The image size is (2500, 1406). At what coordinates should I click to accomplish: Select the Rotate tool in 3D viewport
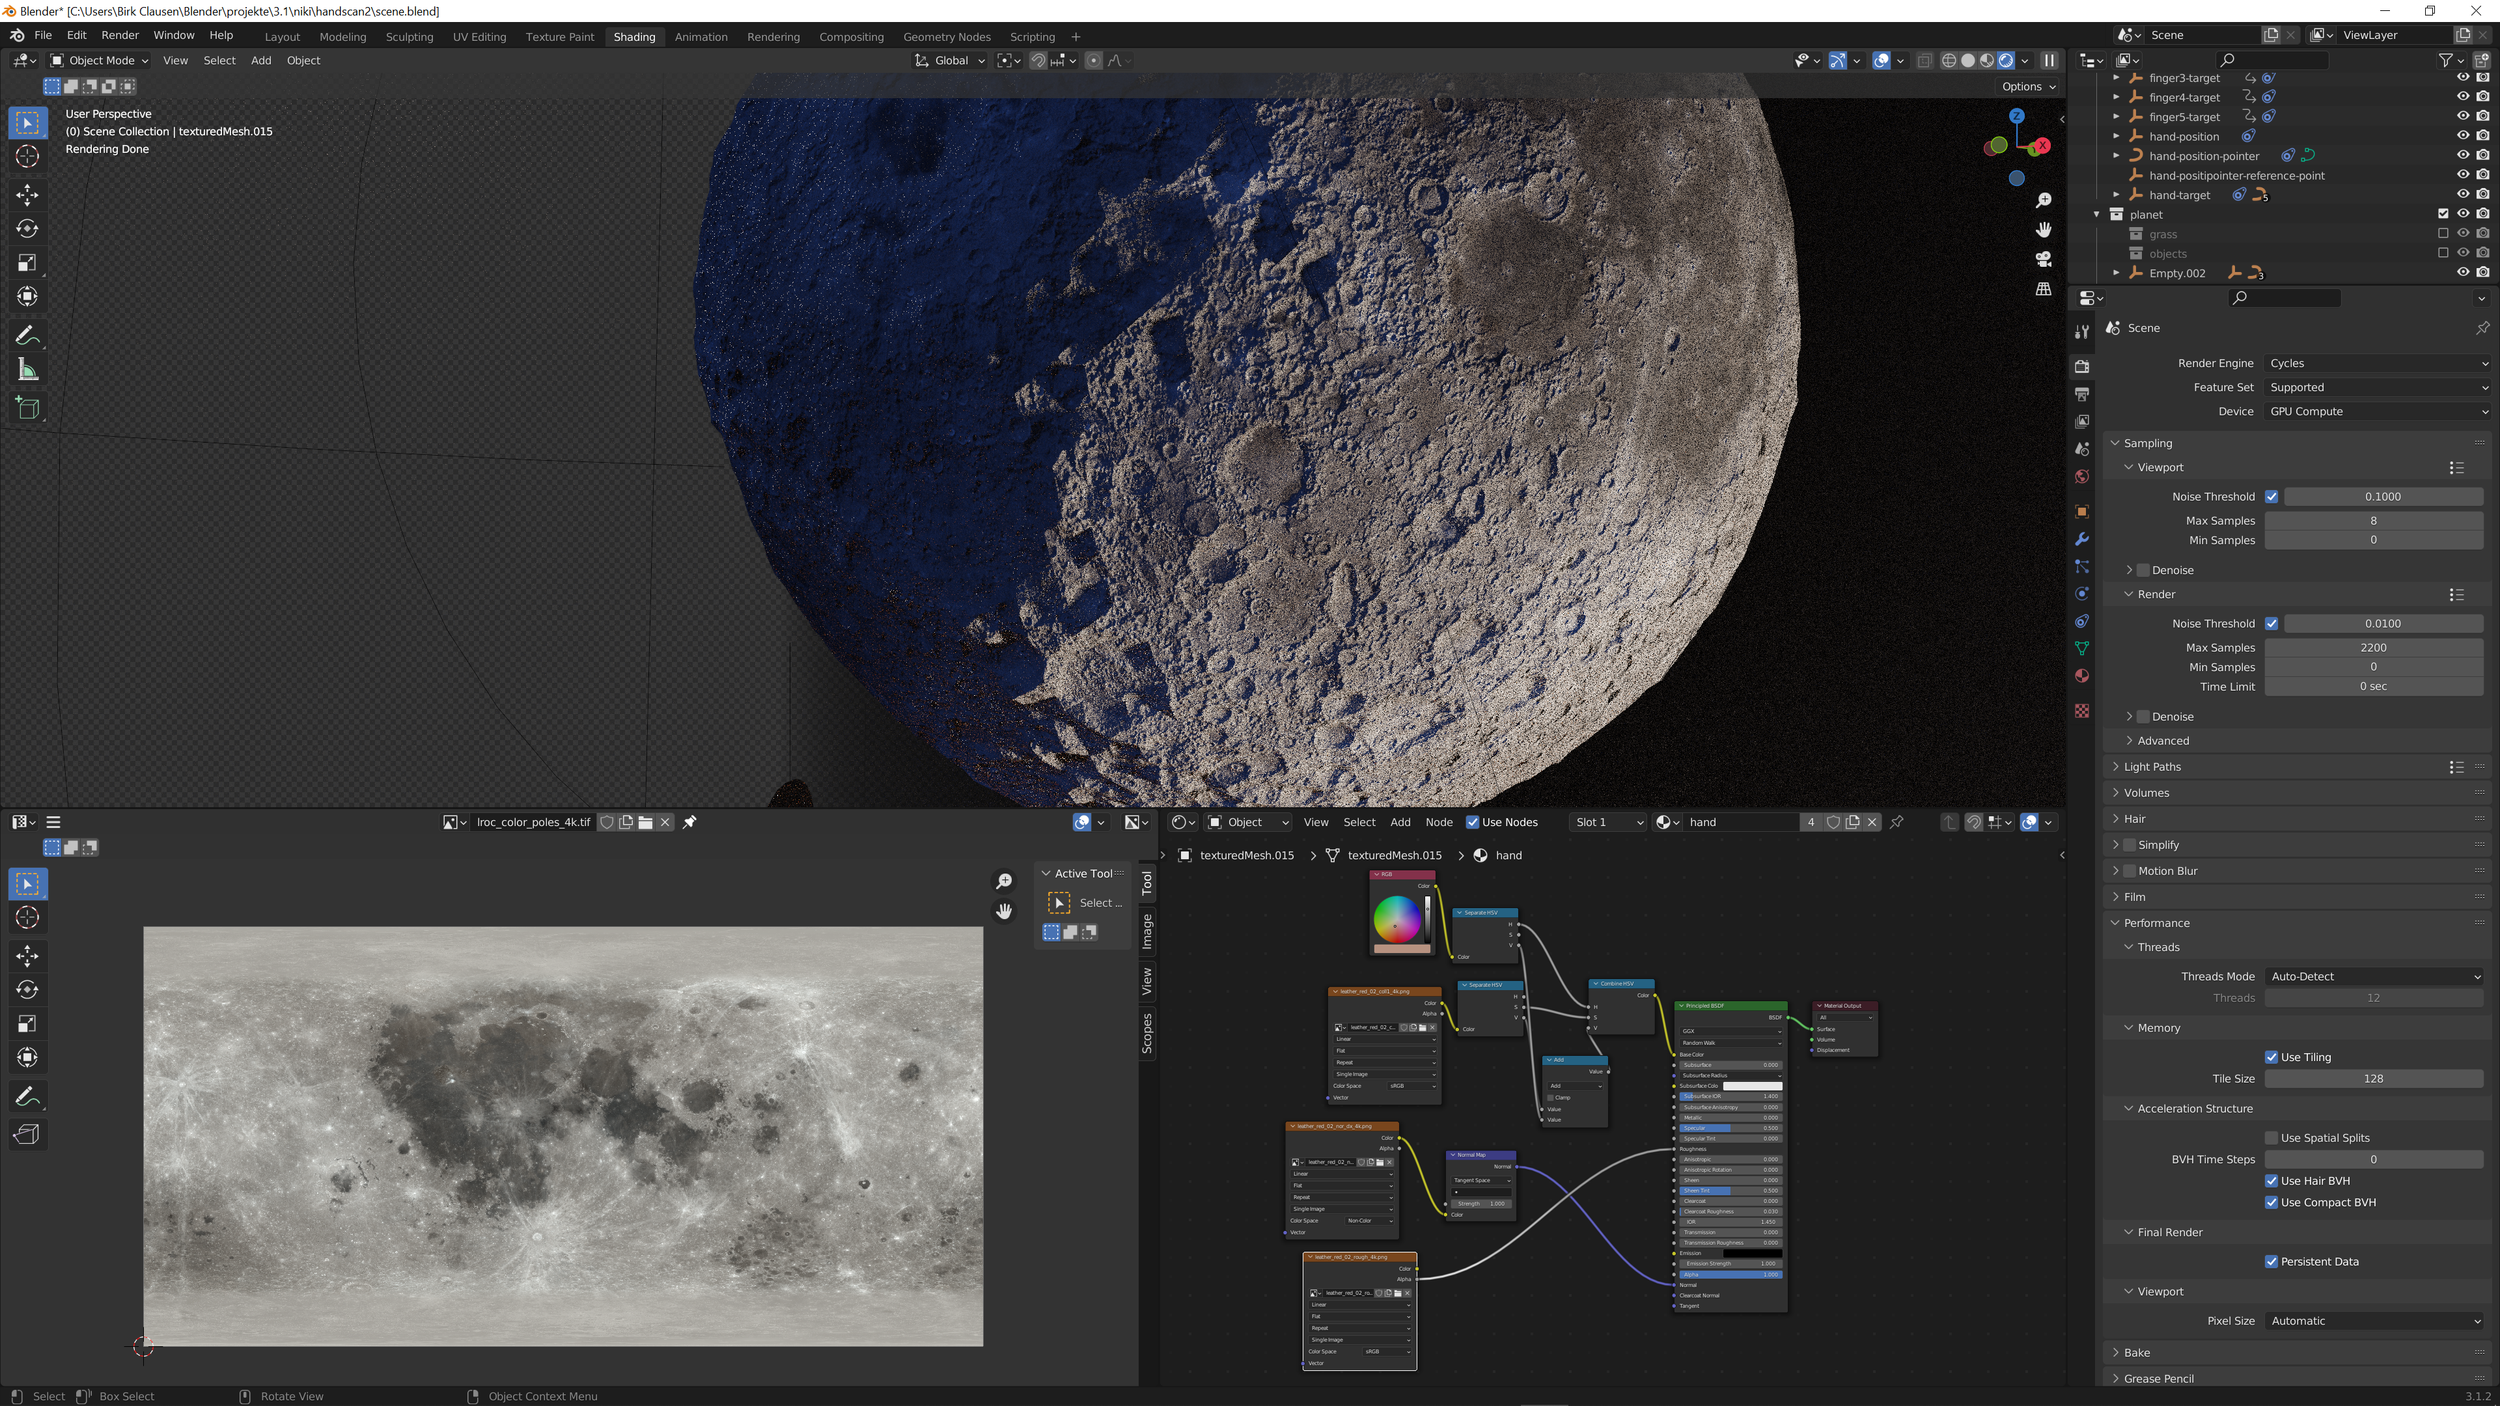click(28, 229)
